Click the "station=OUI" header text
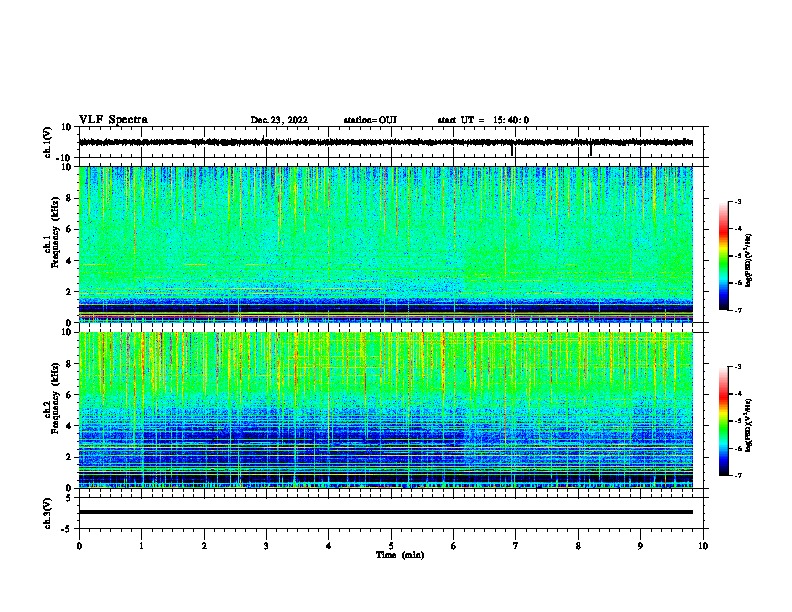The width and height of the screenshot is (792, 612). coord(370,120)
